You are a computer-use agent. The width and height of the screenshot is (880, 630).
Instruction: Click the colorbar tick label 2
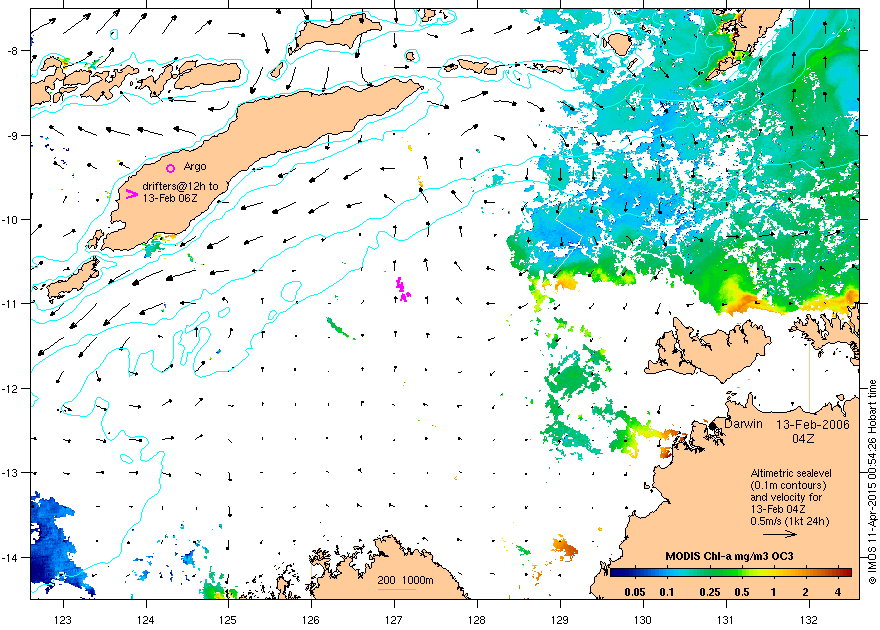pyautogui.click(x=805, y=592)
